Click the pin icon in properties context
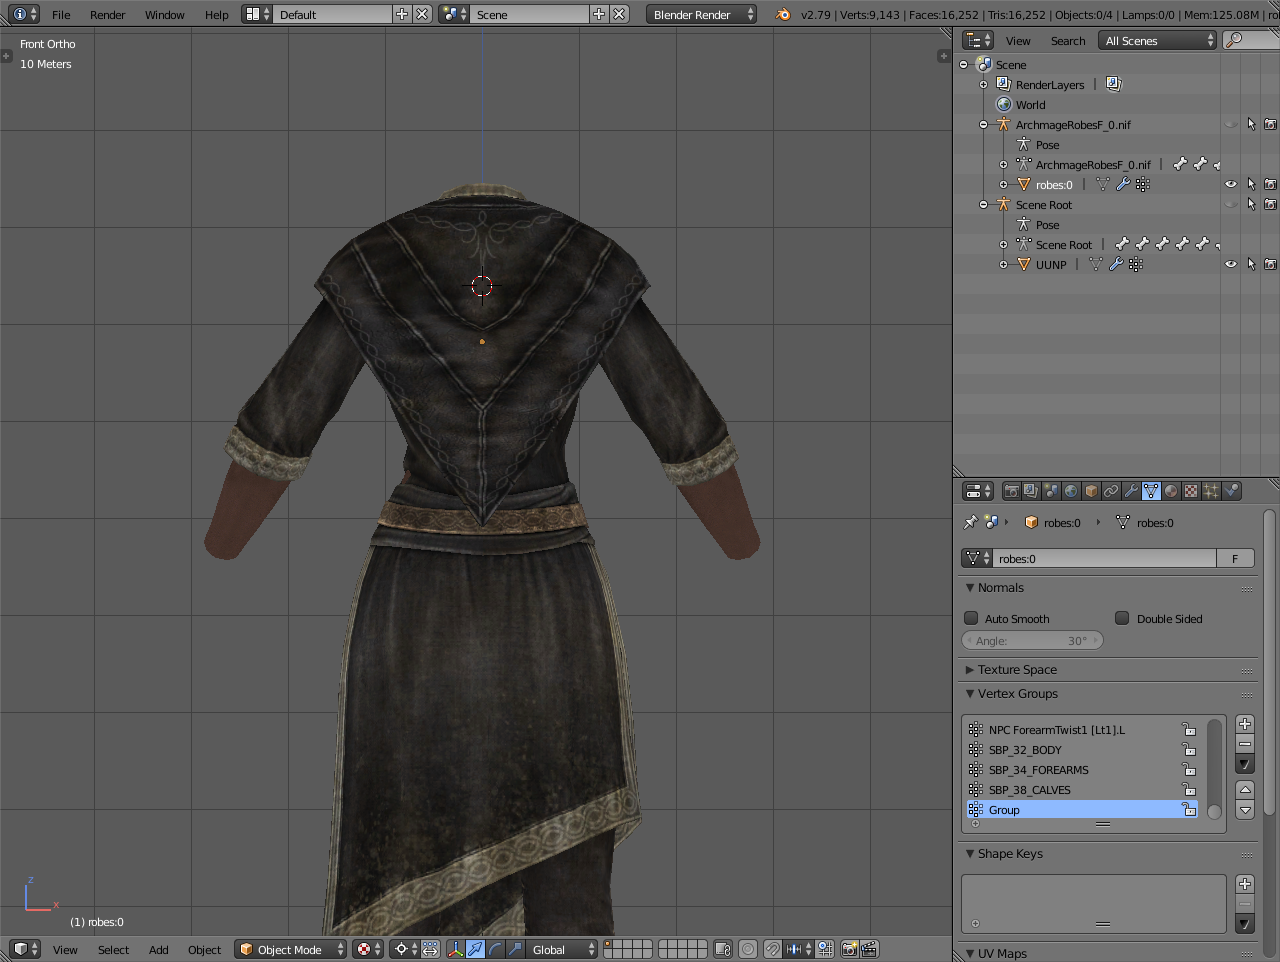 [x=969, y=522]
